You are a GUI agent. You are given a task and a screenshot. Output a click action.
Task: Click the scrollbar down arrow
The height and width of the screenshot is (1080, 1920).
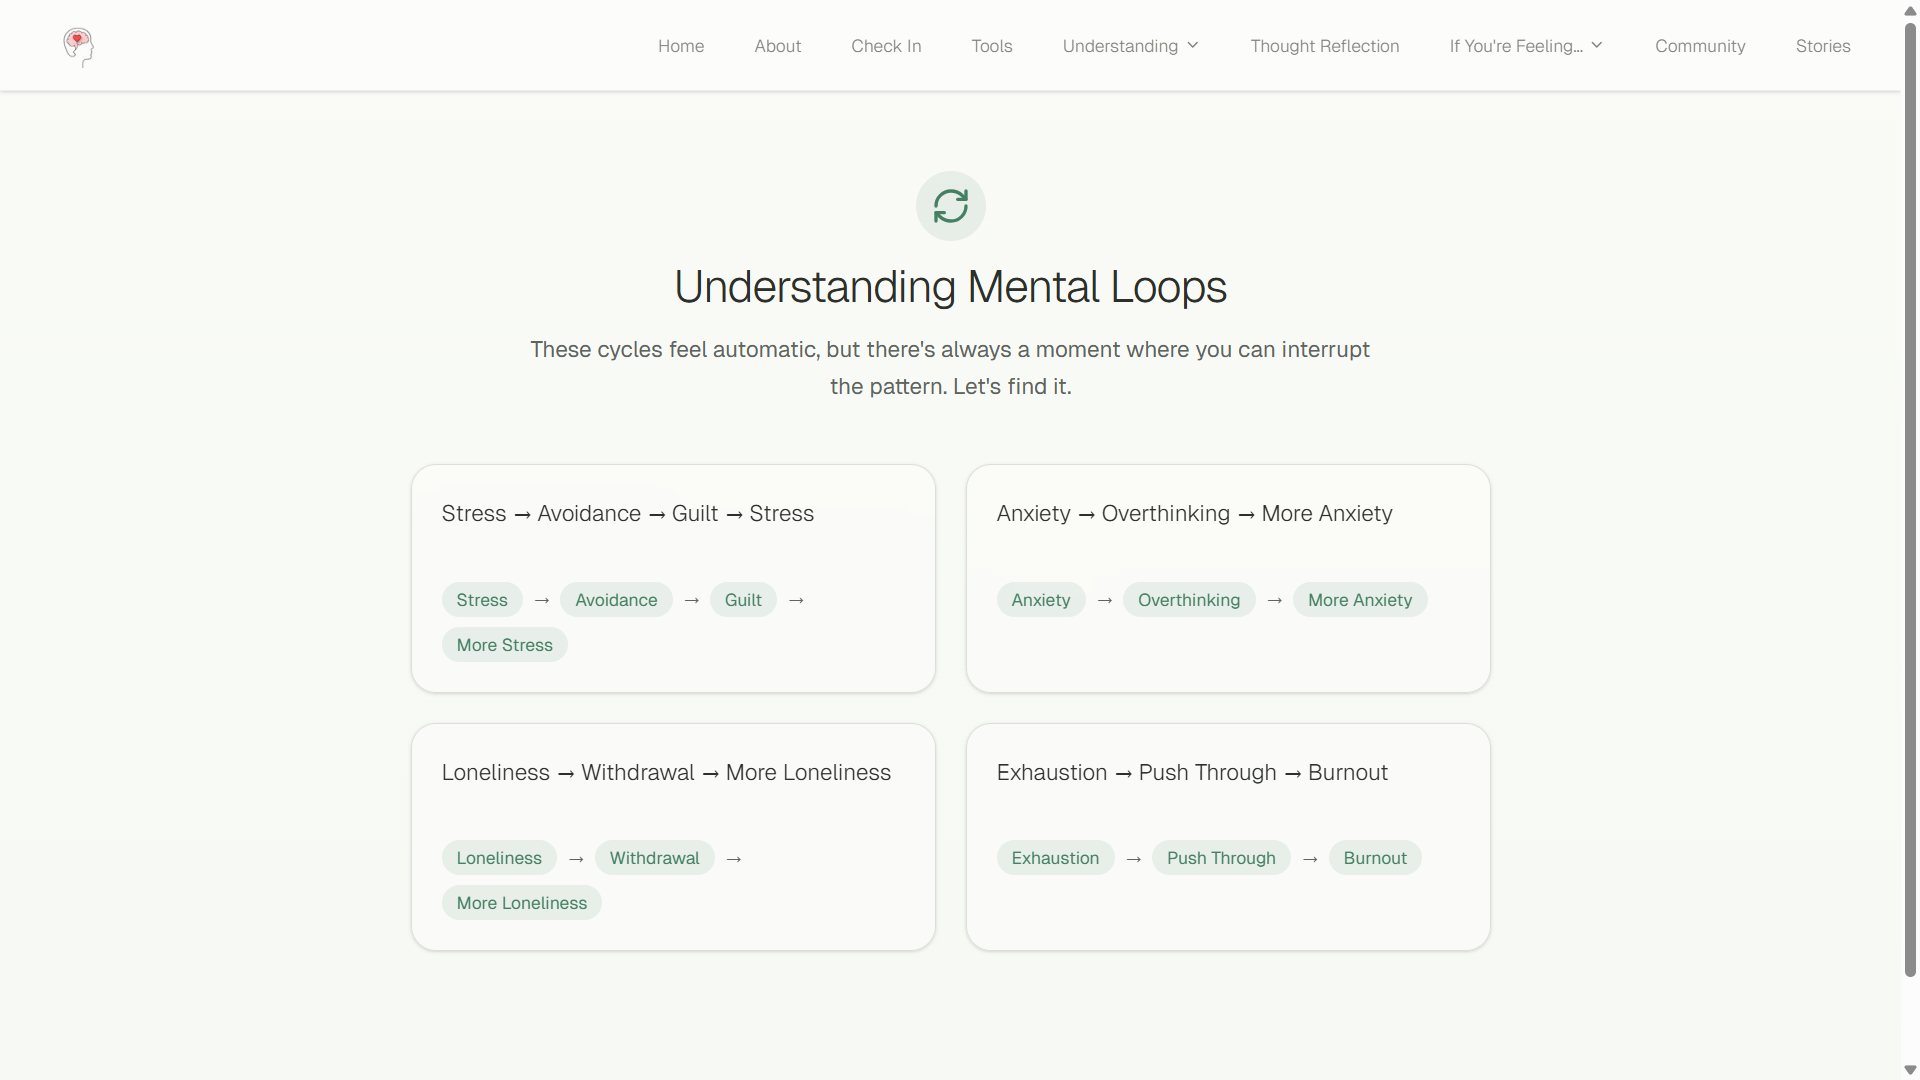pyautogui.click(x=1910, y=1070)
